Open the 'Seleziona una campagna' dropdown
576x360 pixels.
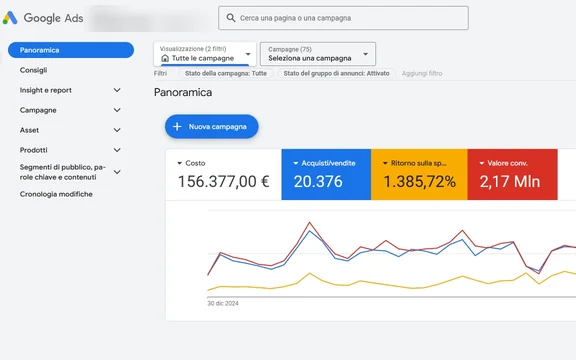(318, 54)
